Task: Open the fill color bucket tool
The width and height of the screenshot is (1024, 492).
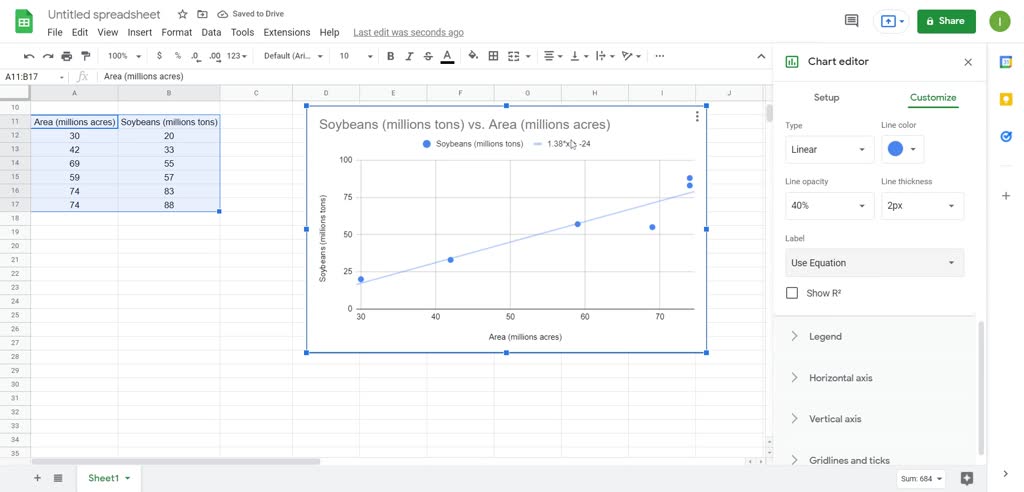Action: (473, 56)
